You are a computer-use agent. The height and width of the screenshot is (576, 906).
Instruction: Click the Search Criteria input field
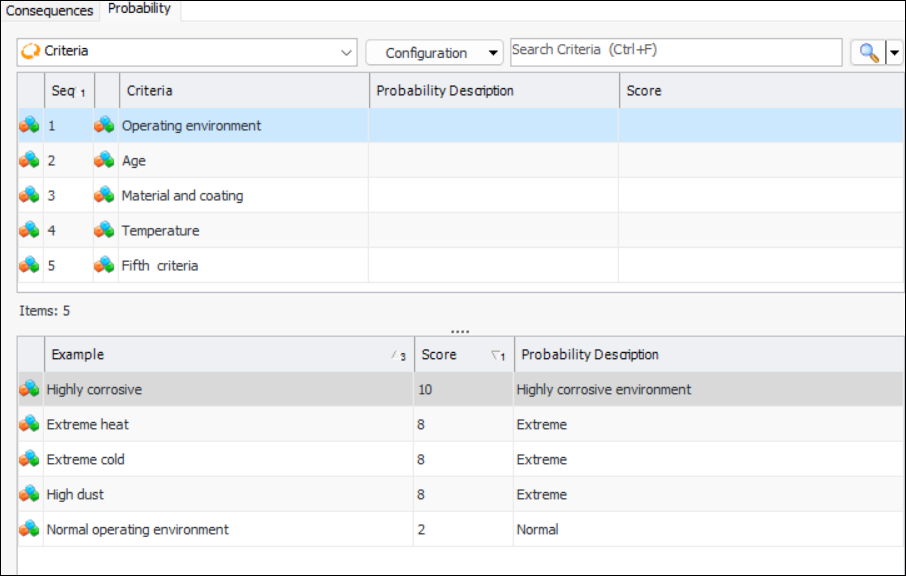pyautogui.click(x=675, y=51)
